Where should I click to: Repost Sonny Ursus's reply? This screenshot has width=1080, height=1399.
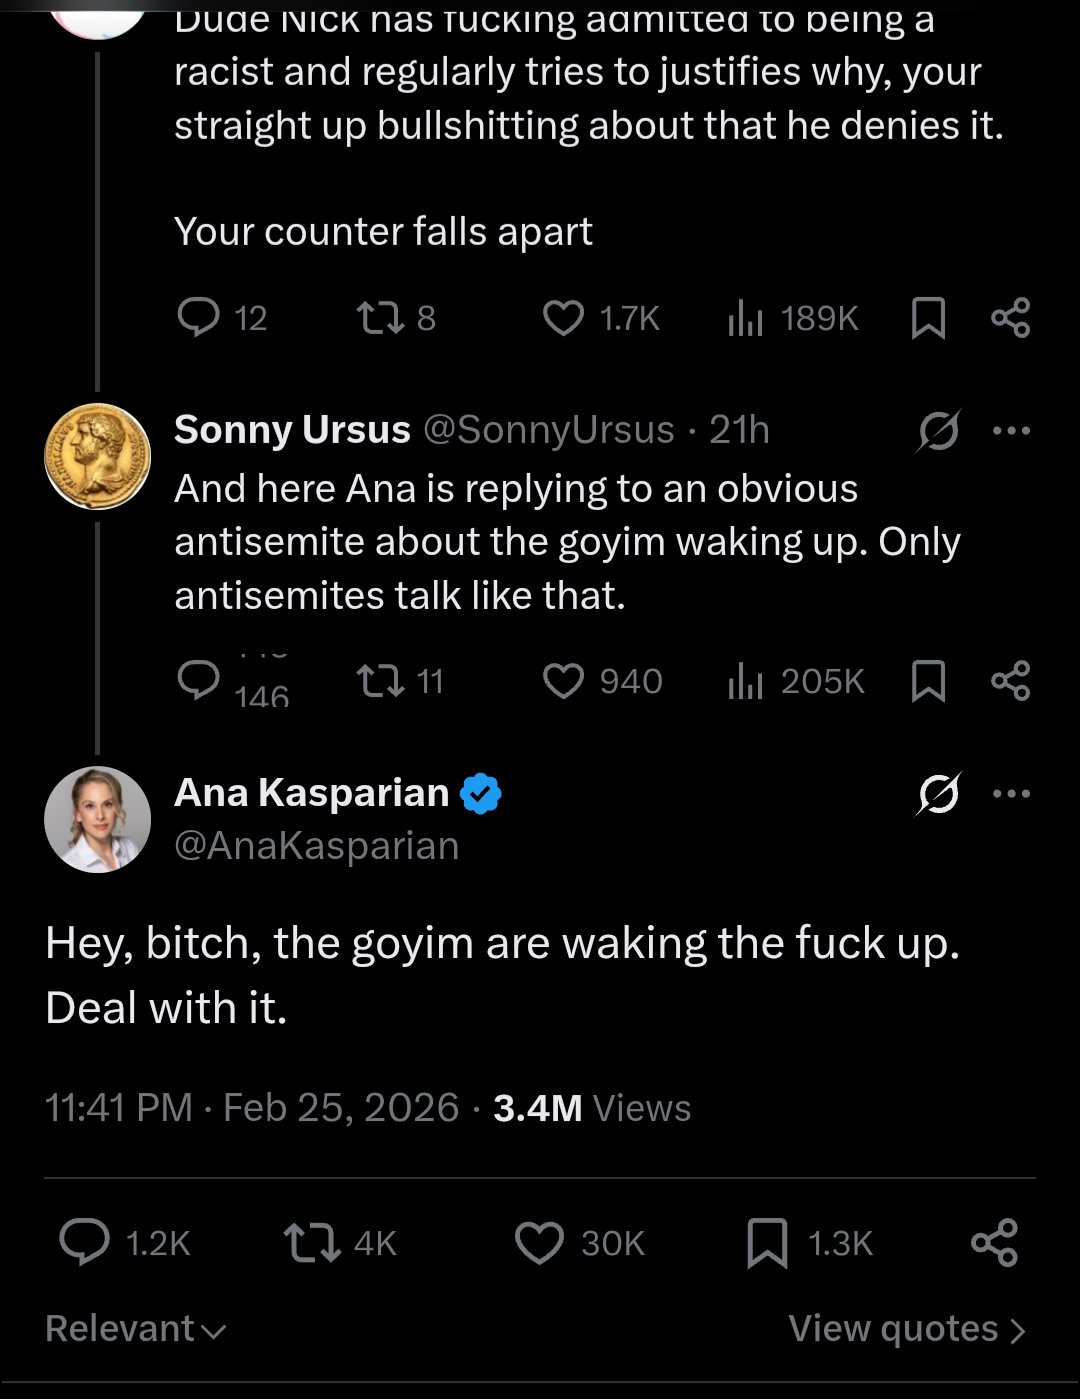[380, 681]
